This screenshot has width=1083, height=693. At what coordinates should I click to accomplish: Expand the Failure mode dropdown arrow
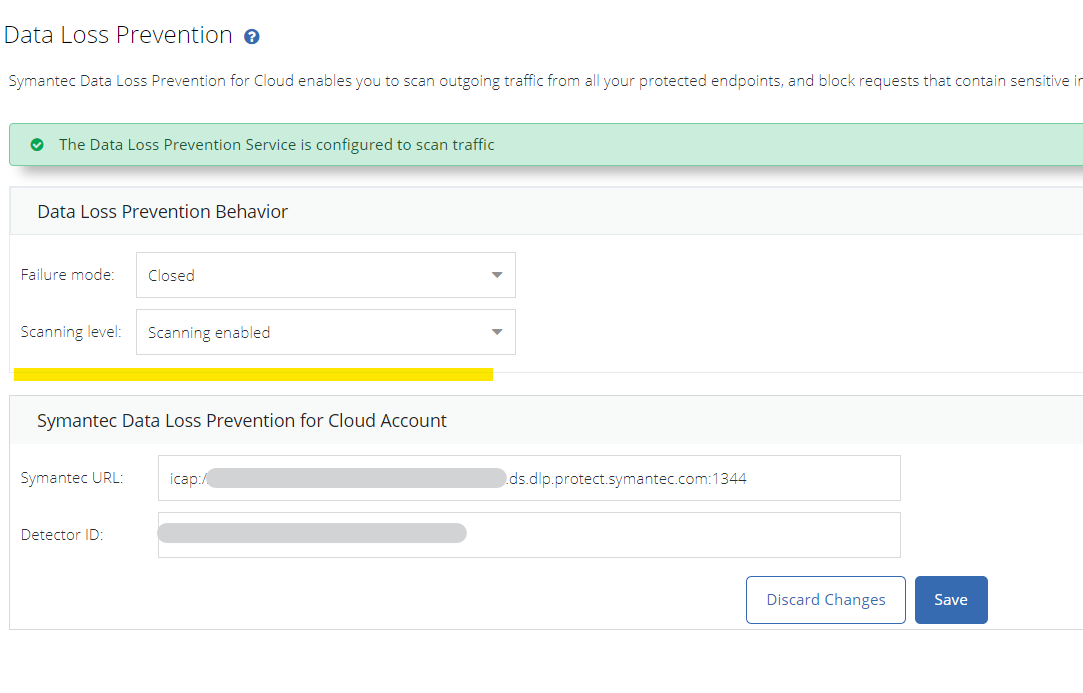(497, 275)
